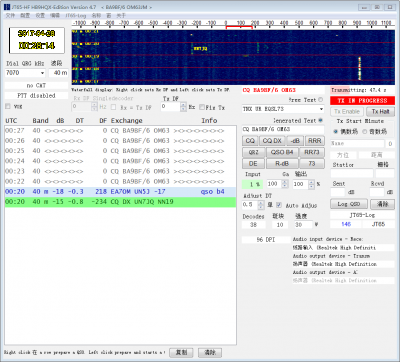Click the generated text field CQ BA9BF/6

[283, 129]
